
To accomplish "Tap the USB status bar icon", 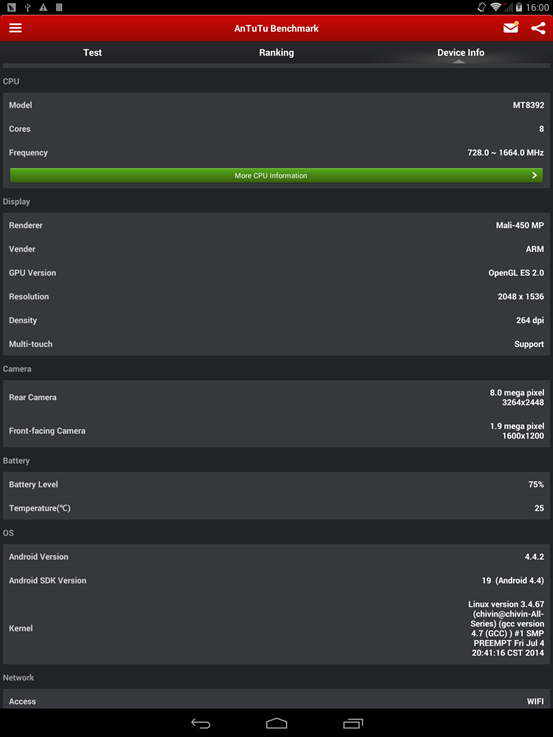I will click(x=28, y=7).
